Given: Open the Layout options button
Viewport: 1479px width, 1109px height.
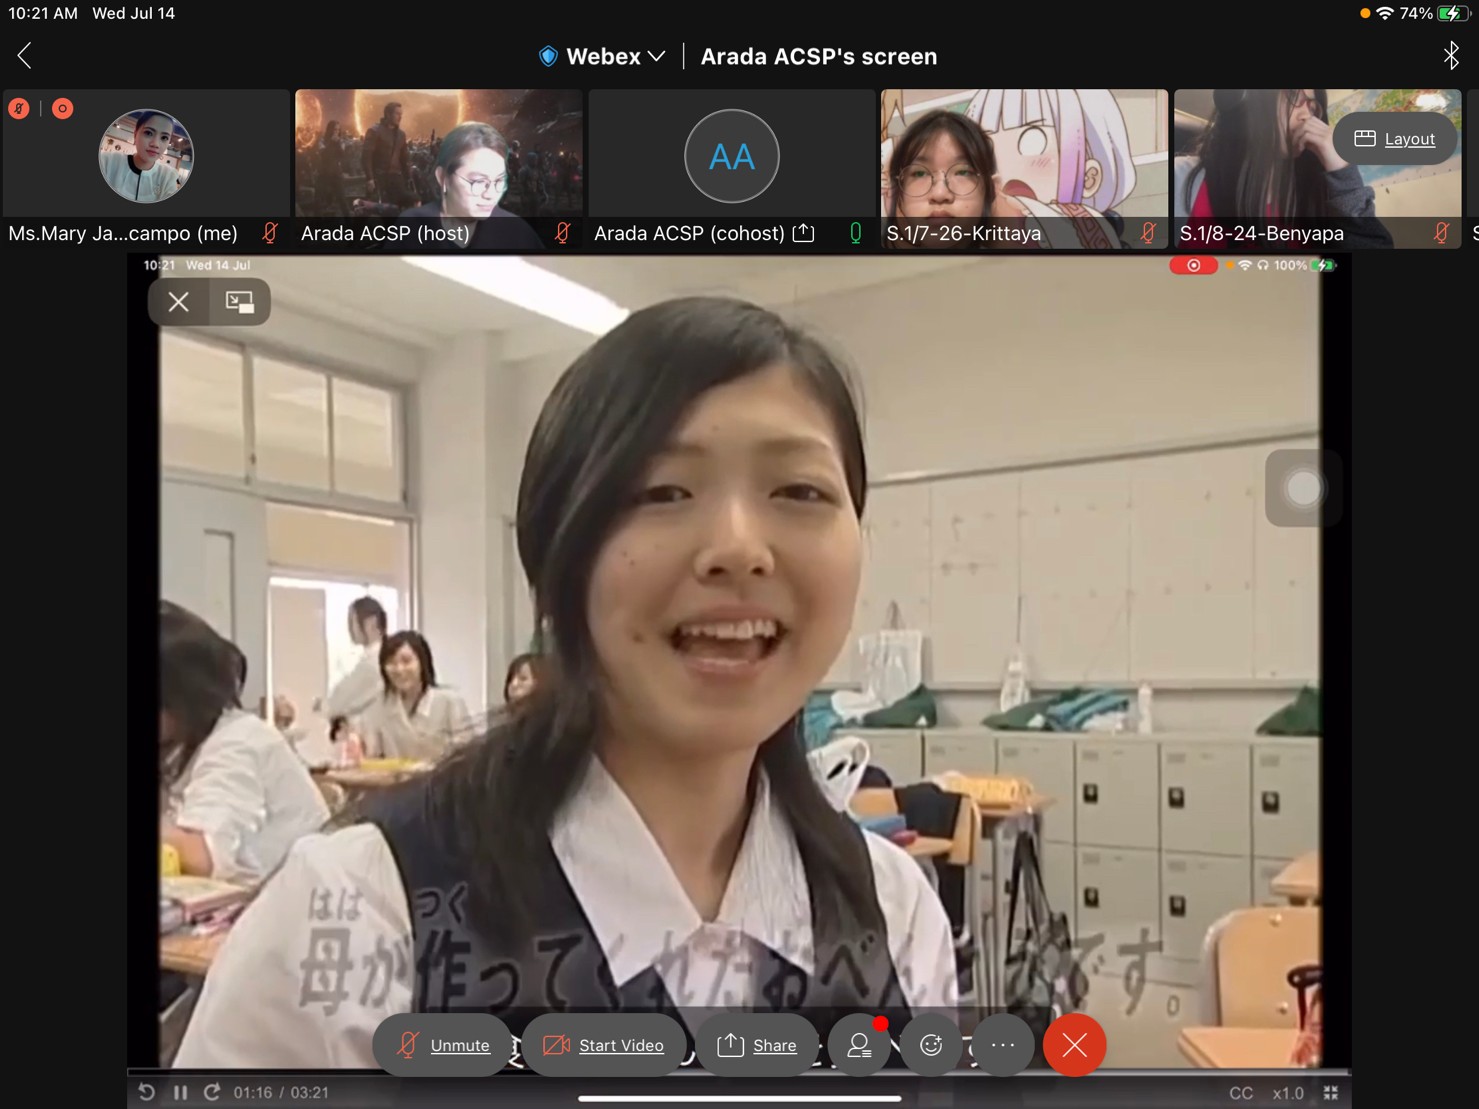Looking at the screenshot, I should (x=1396, y=139).
